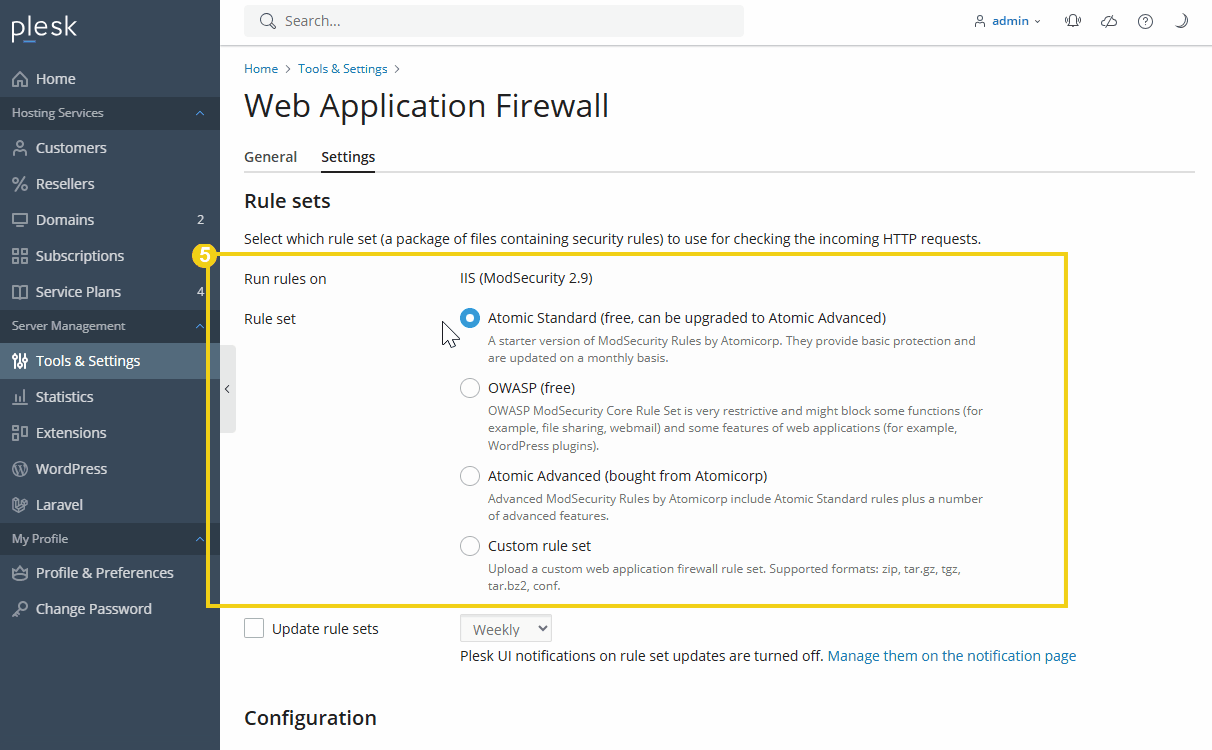Go to Home breadcrumb link
Screen dimensions: 1212x750
(x=261, y=69)
